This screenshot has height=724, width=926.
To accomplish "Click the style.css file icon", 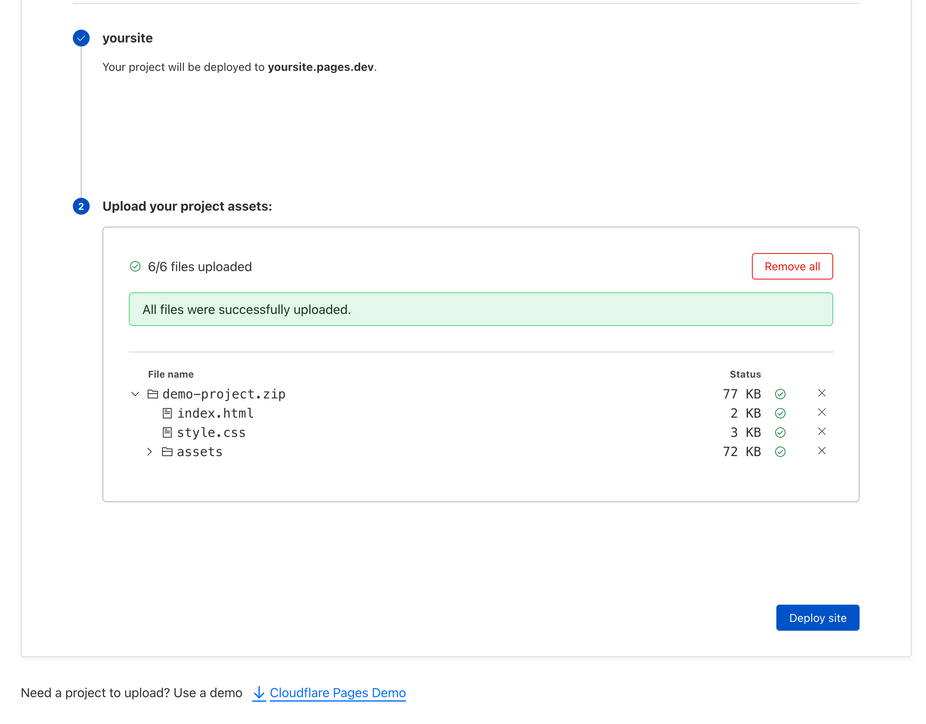I will (167, 433).
